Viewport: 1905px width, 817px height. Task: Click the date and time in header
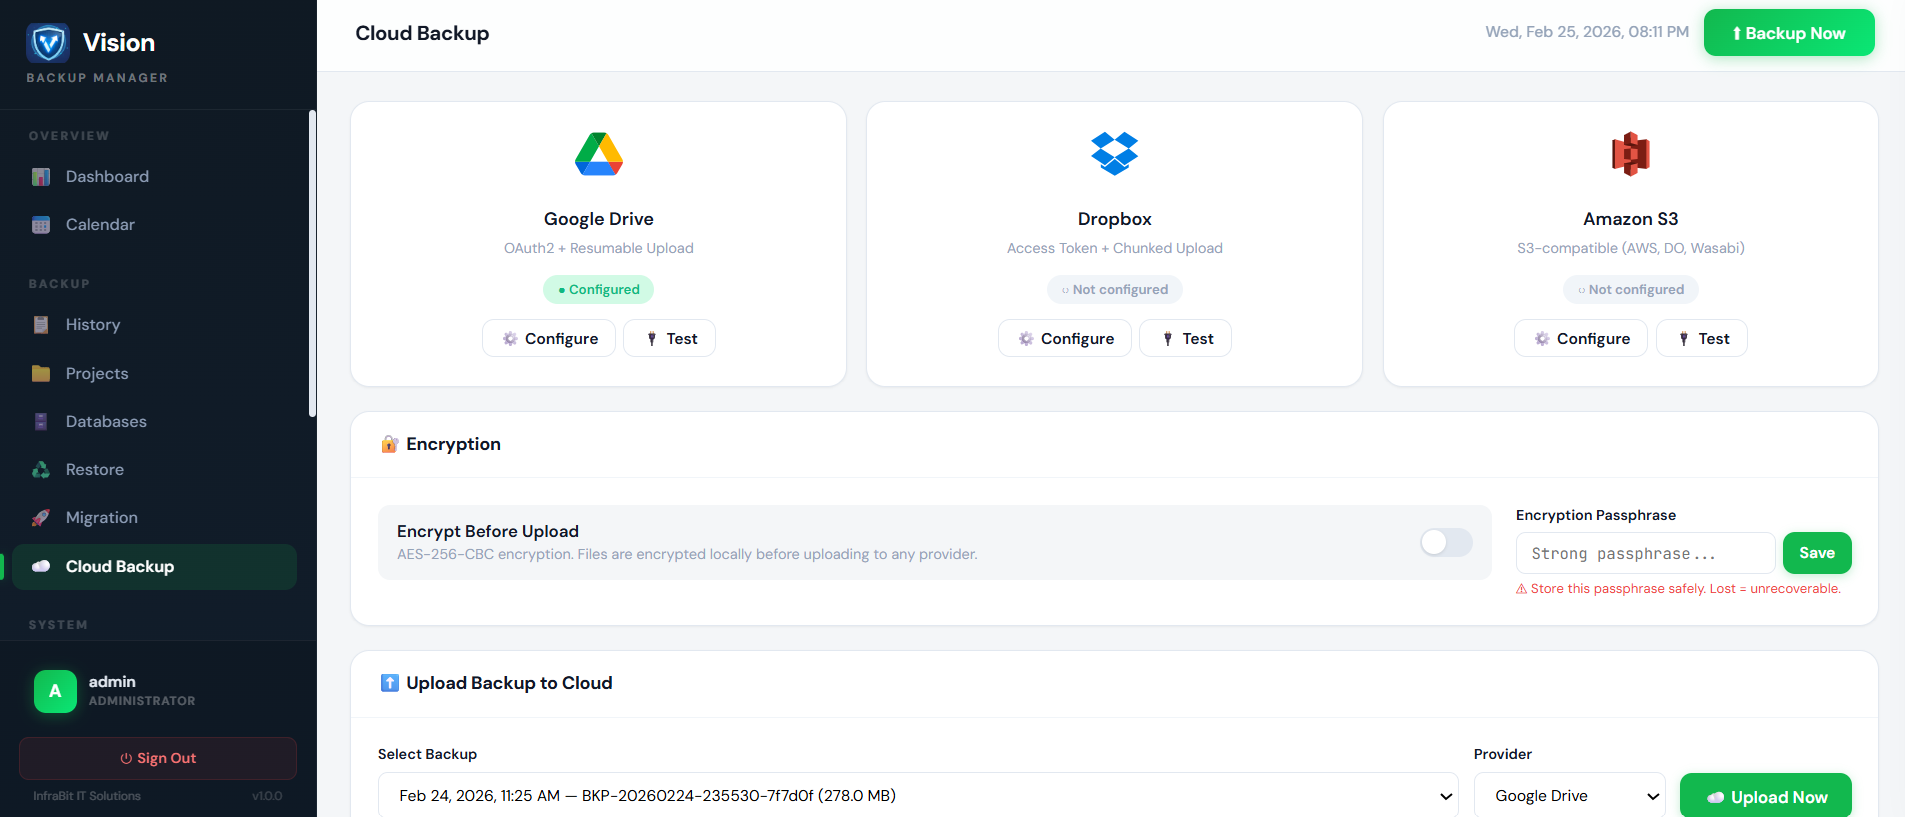pyautogui.click(x=1587, y=32)
